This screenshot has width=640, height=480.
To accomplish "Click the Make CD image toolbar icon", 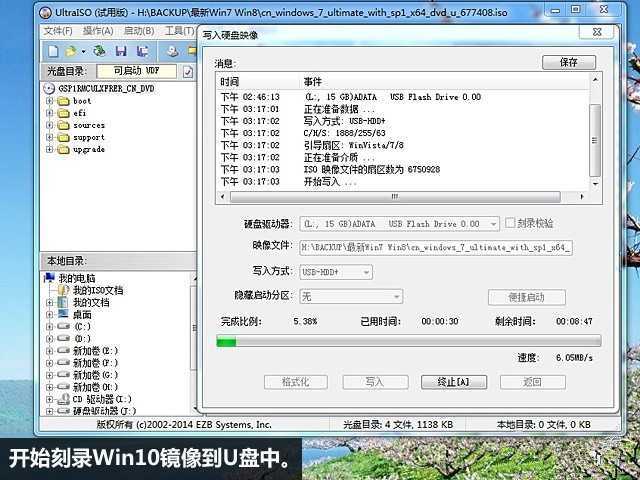I will click(173, 51).
